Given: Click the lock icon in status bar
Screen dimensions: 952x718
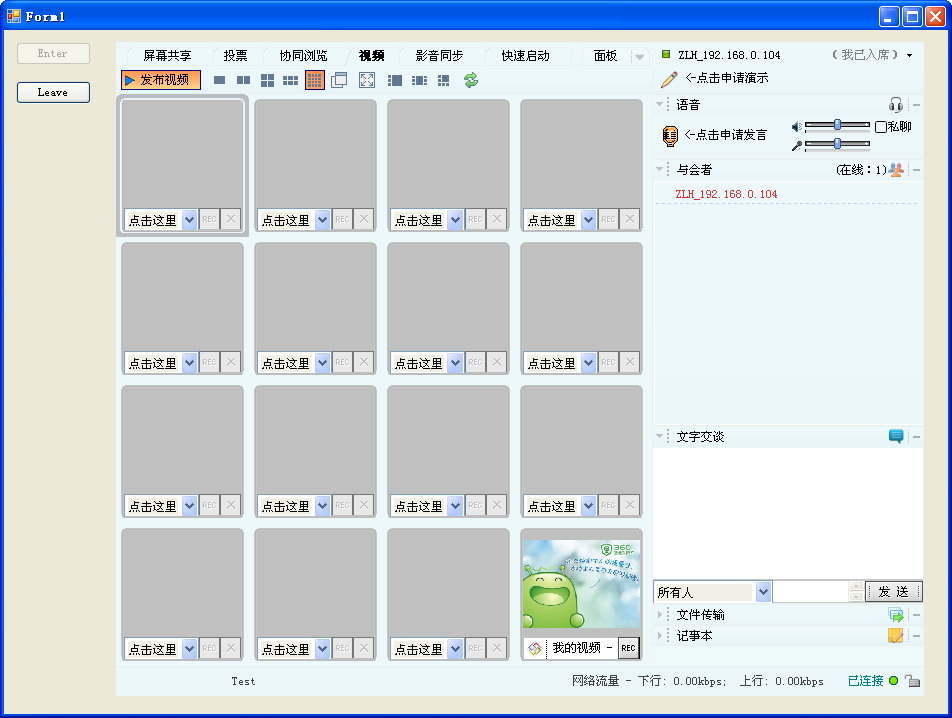Looking at the screenshot, I should point(912,681).
